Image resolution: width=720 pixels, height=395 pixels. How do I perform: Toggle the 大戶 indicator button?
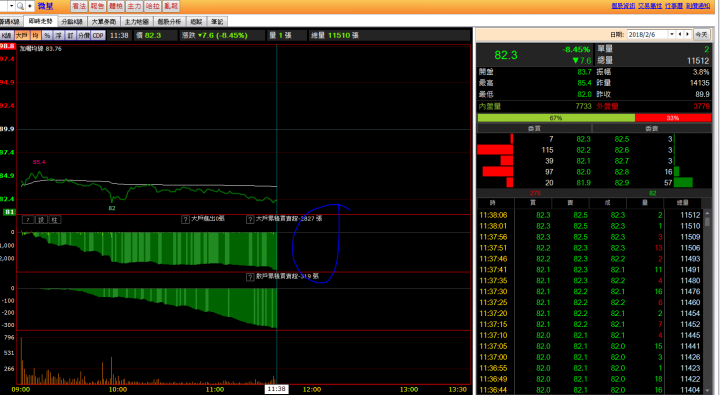pyautogui.click(x=22, y=35)
